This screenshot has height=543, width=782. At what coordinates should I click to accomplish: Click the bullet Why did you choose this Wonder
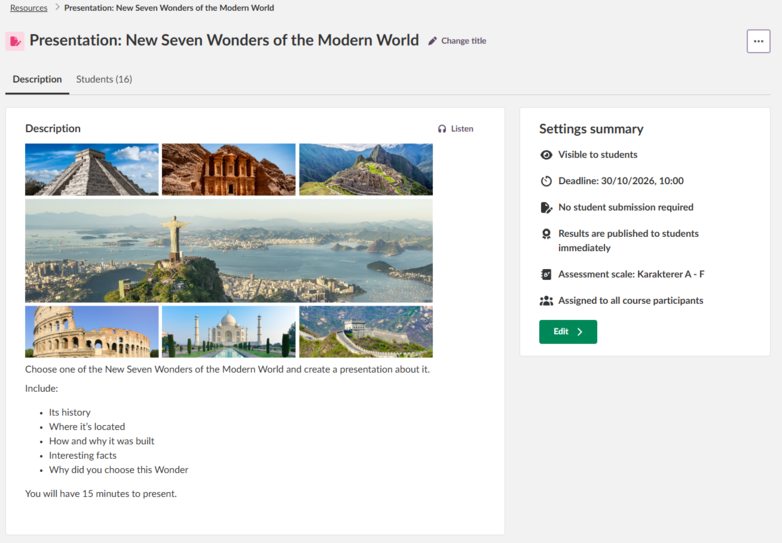(119, 470)
